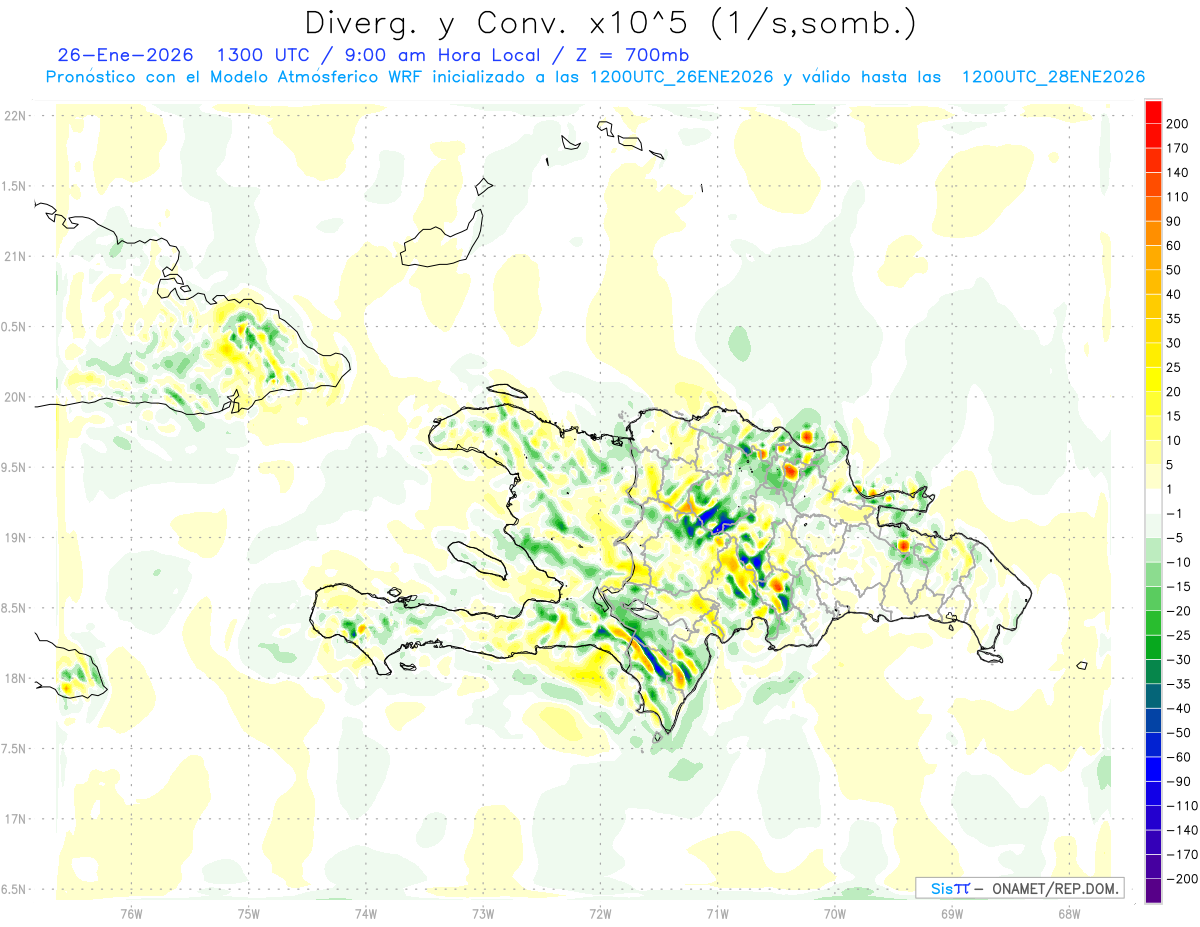The height and width of the screenshot is (927, 1200).
Task: Click the colorbar value "140" (positive)
Action: coord(1177,172)
